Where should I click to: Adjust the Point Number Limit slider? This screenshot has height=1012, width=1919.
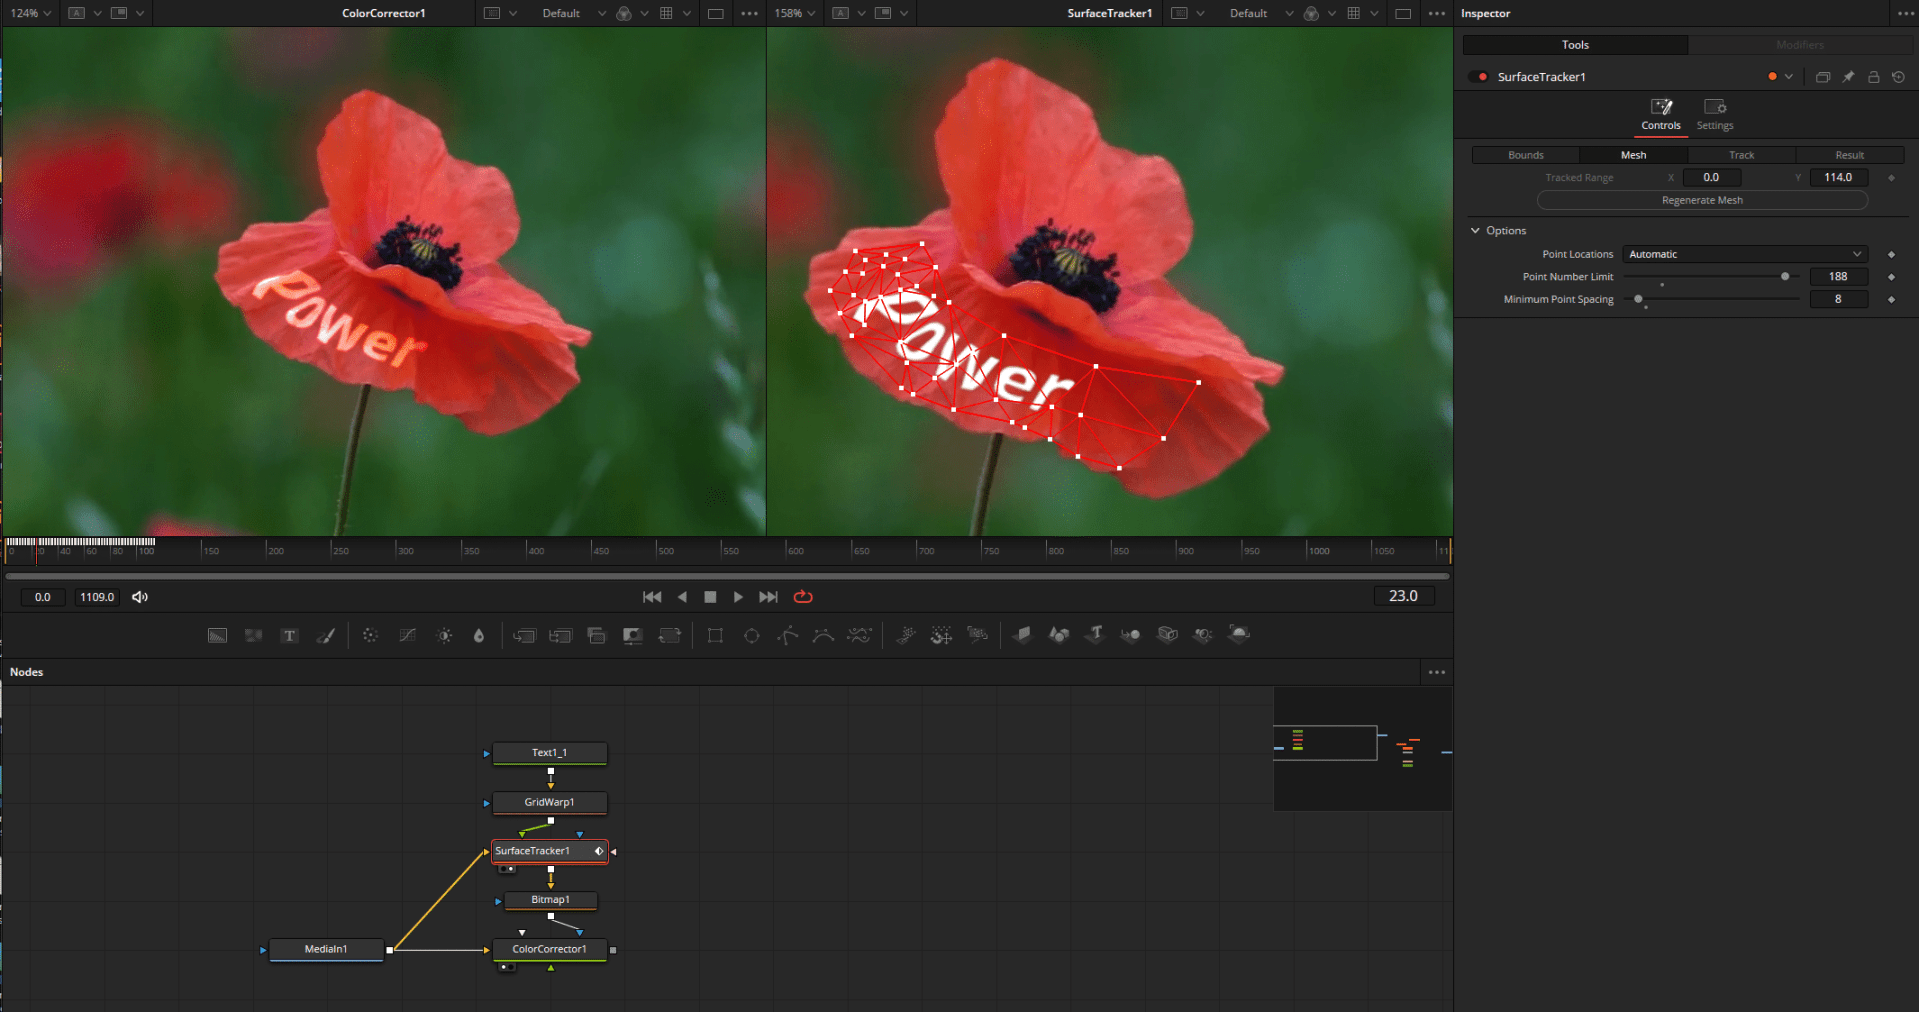coord(1785,276)
